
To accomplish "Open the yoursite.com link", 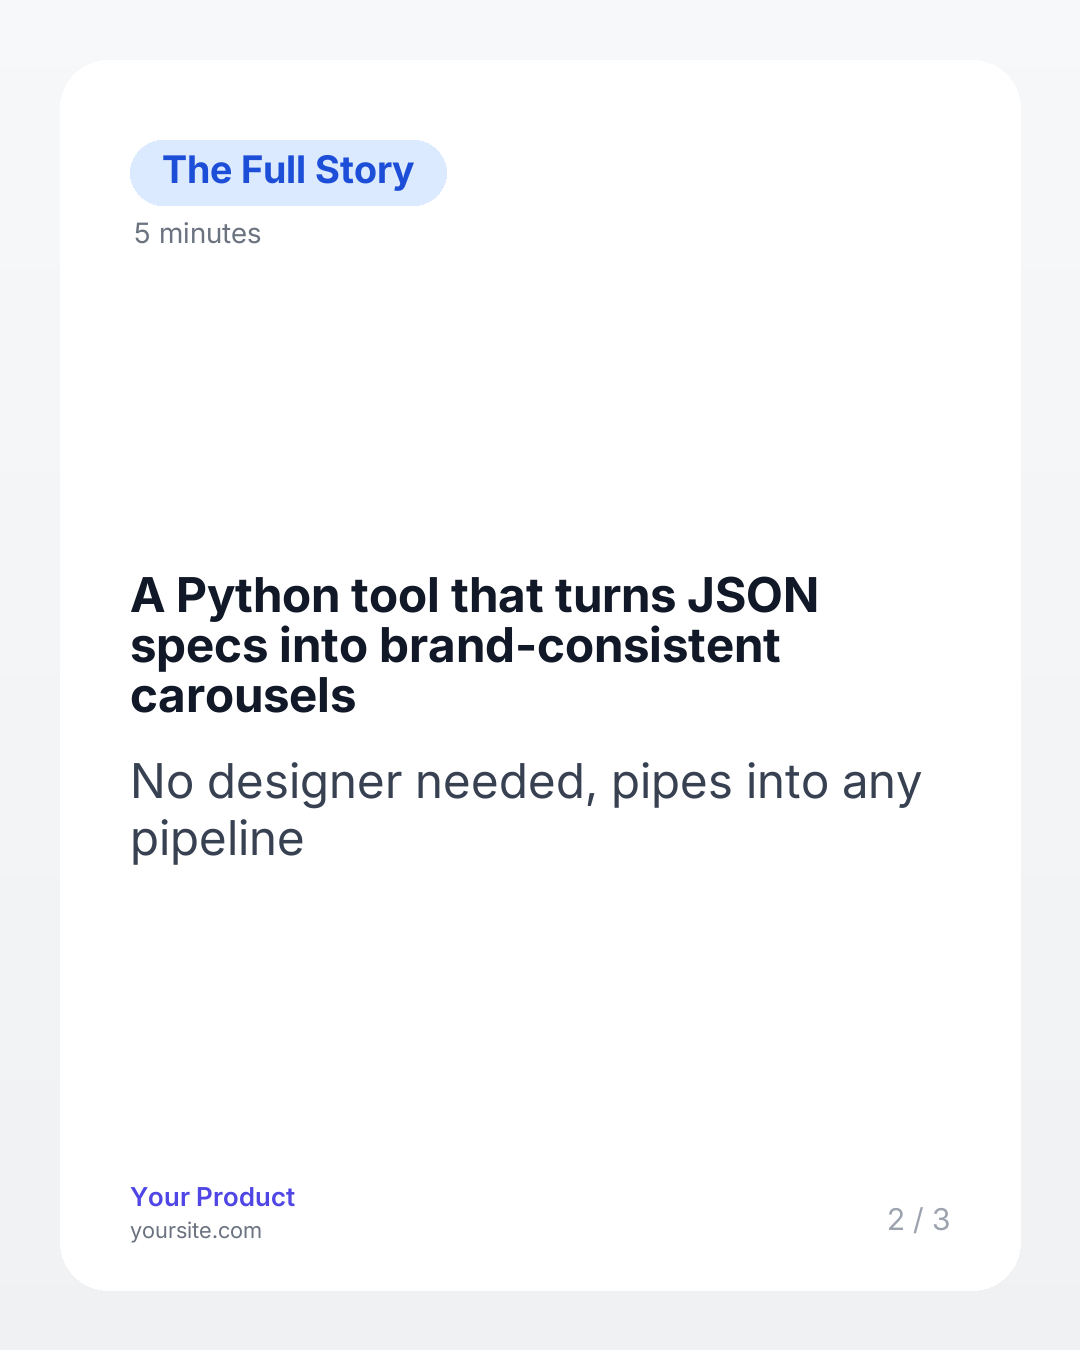I will point(196,1231).
